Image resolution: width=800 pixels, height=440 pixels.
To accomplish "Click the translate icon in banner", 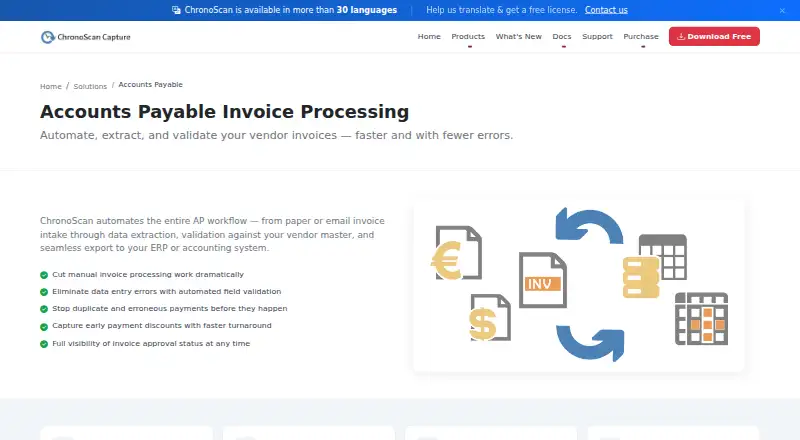I will click(x=176, y=10).
